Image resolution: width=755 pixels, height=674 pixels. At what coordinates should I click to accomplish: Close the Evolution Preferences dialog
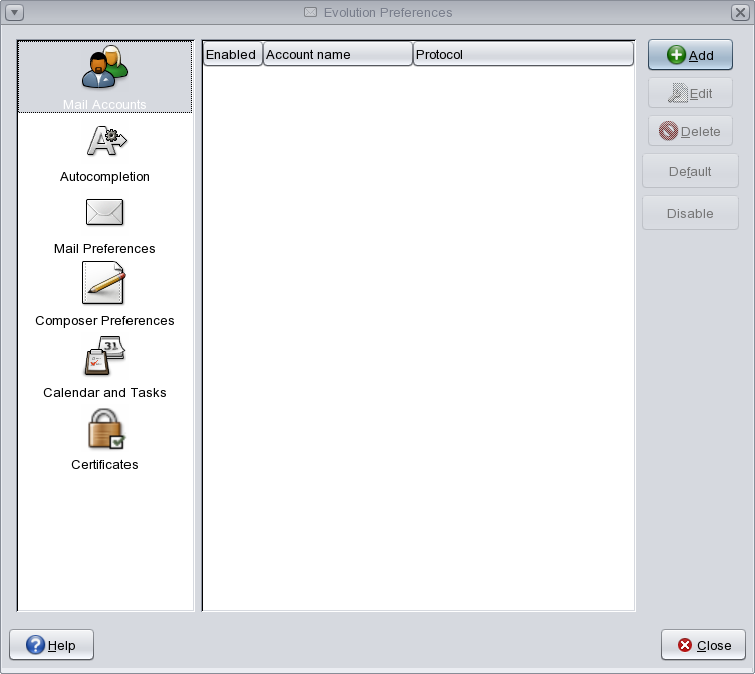pos(703,645)
